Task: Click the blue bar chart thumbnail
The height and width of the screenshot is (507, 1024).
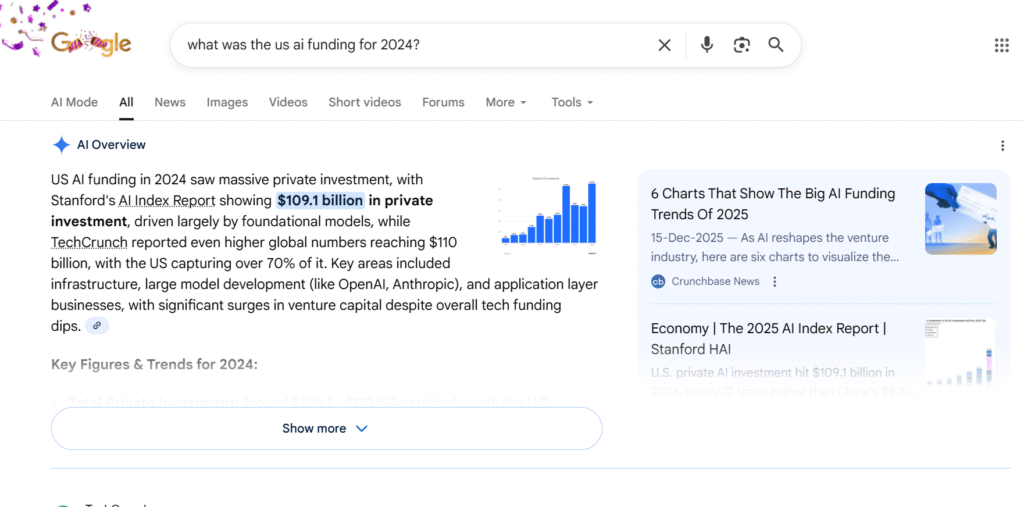Action: 548,216
